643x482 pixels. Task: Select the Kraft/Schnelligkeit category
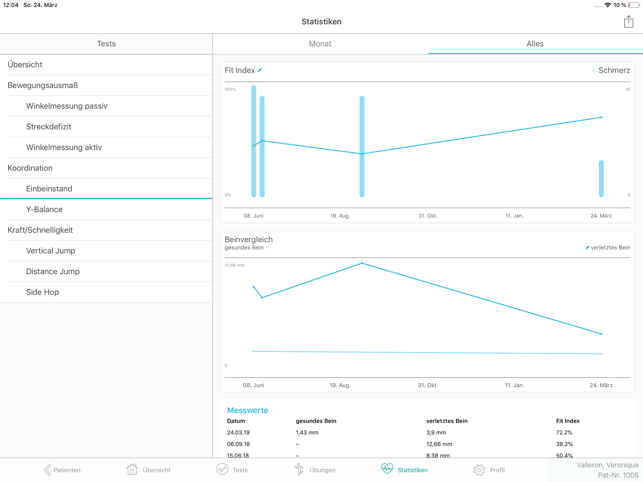click(106, 230)
